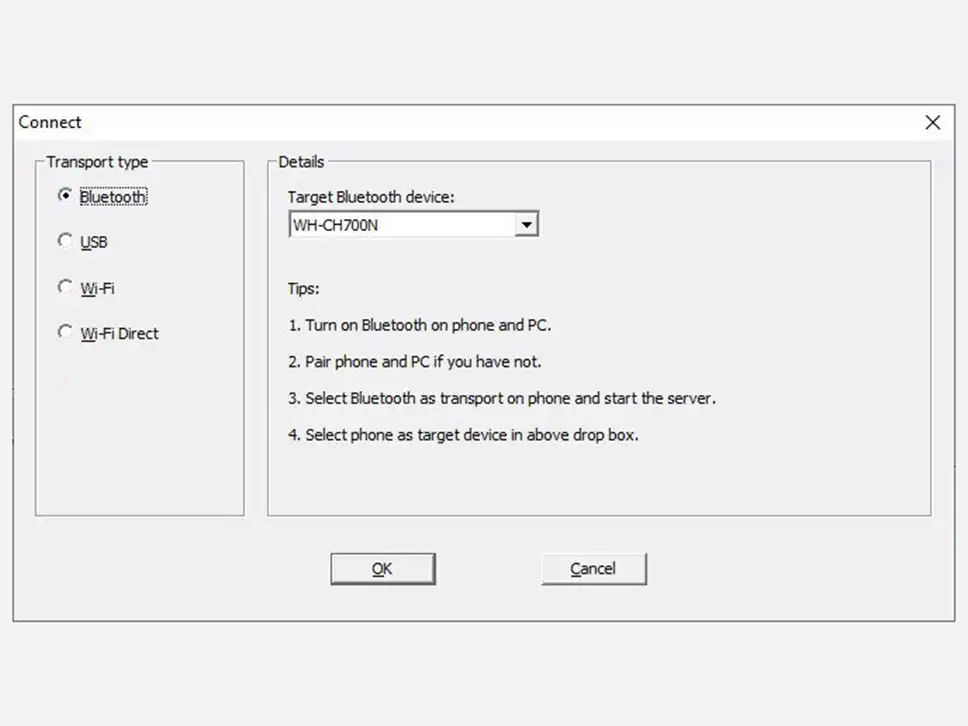
Task: Enable the Wi-Fi Direct radio option
Action: coord(66,332)
